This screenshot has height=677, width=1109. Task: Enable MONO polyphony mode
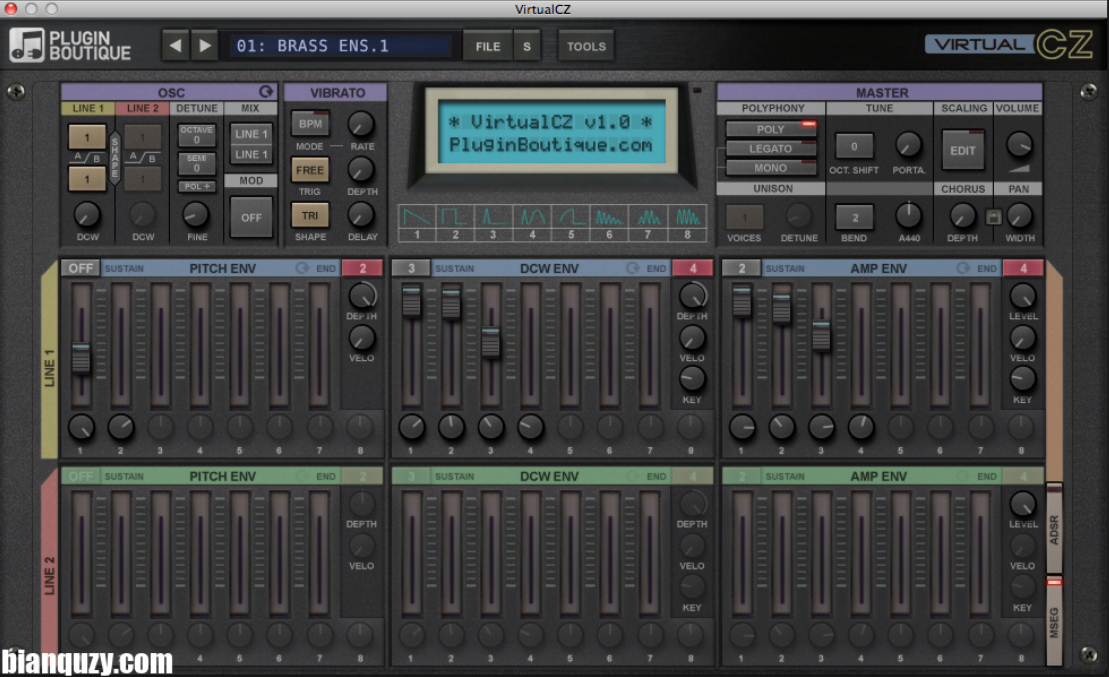771,168
